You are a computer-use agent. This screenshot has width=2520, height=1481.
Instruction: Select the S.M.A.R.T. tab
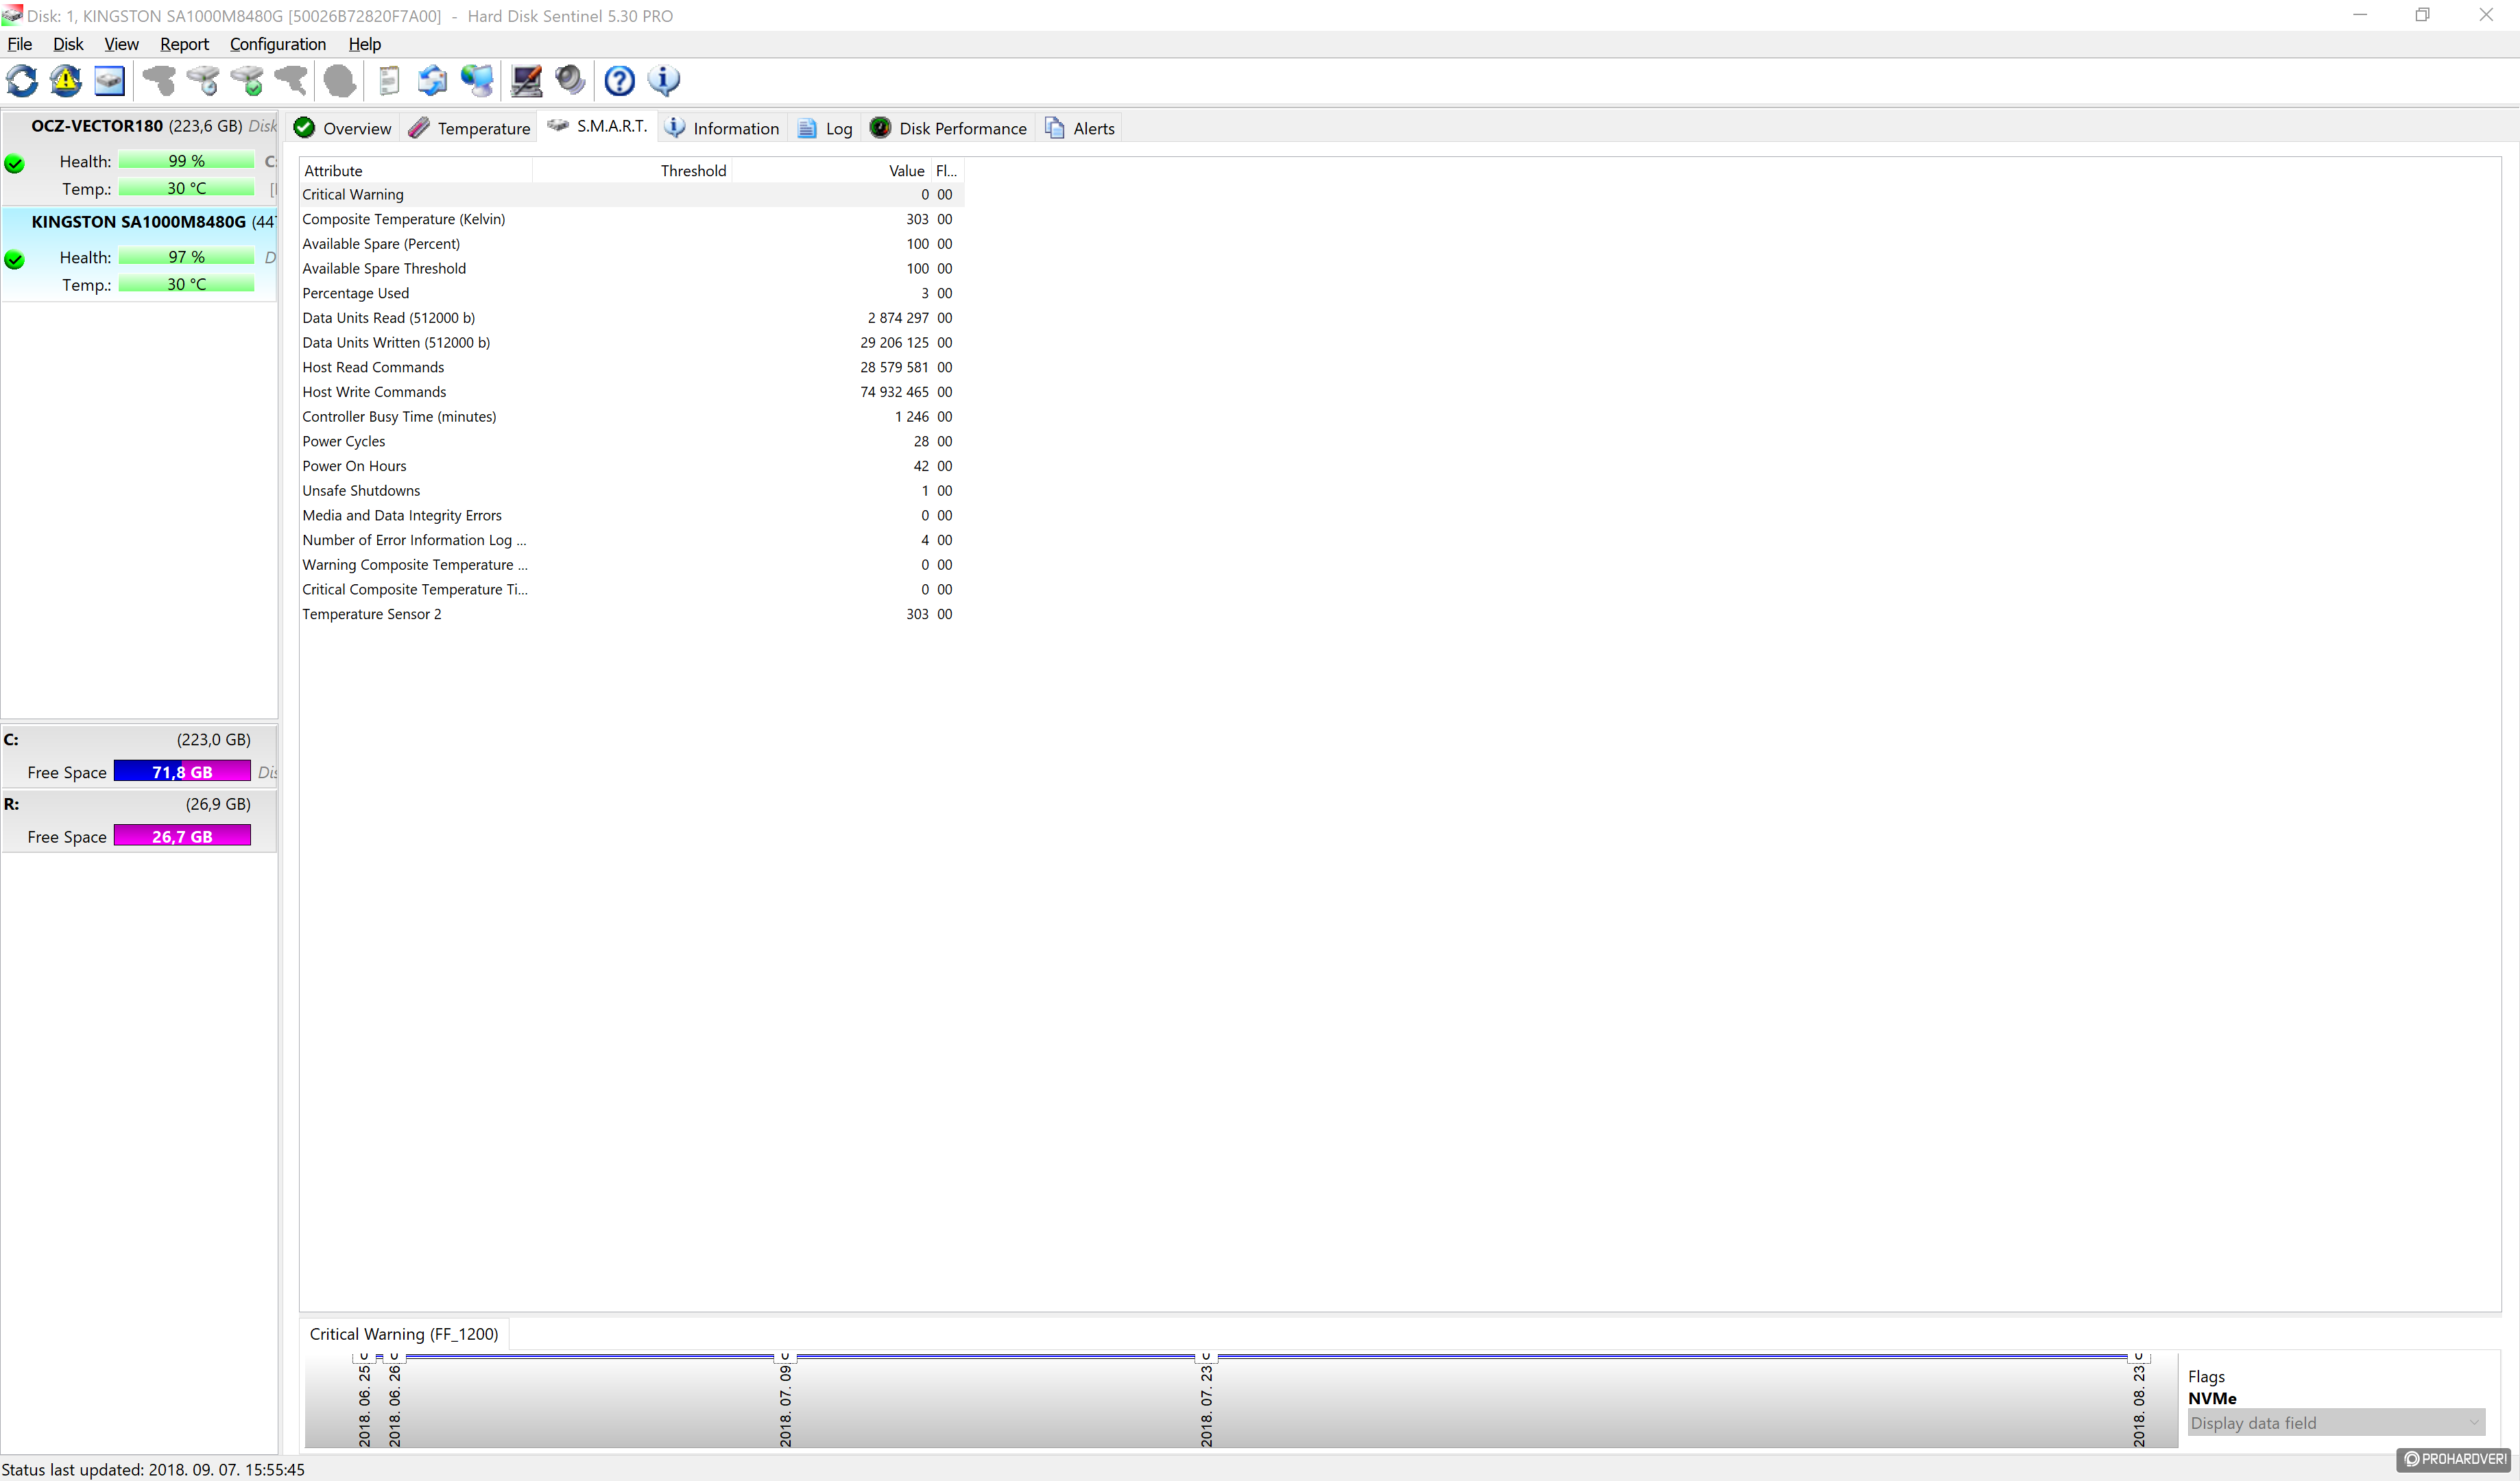598,126
